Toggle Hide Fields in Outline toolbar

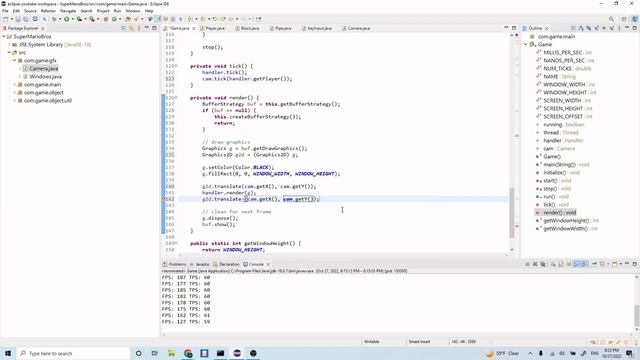(589, 28)
